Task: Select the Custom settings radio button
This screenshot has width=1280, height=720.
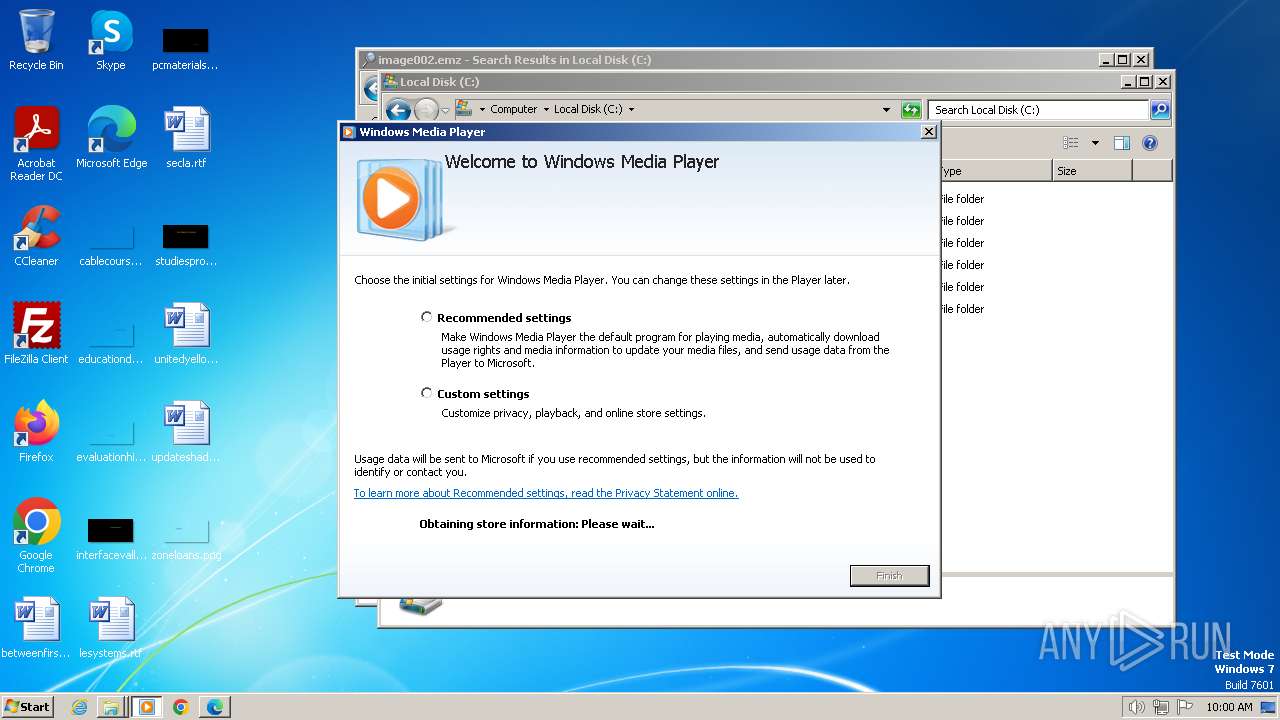Action: tap(427, 393)
